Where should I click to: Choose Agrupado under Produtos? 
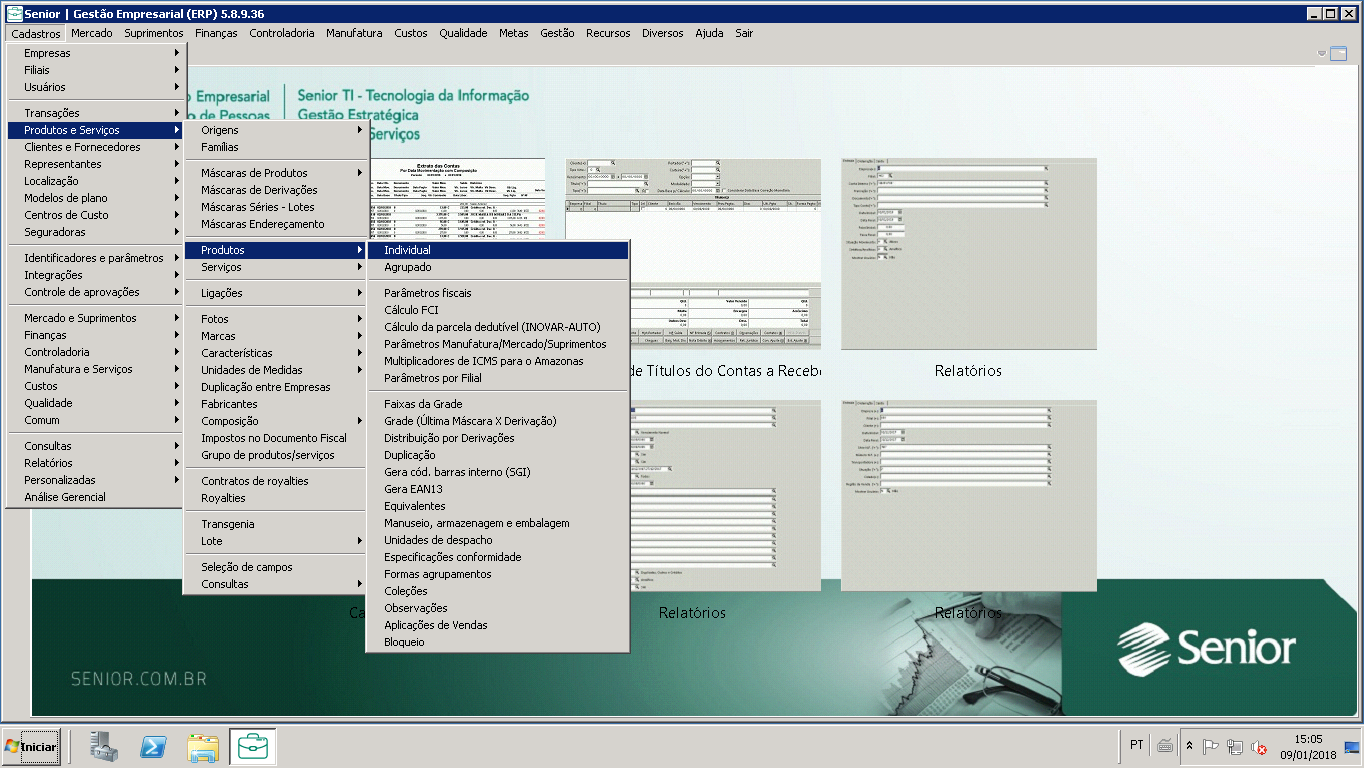click(x=498, y=267)
